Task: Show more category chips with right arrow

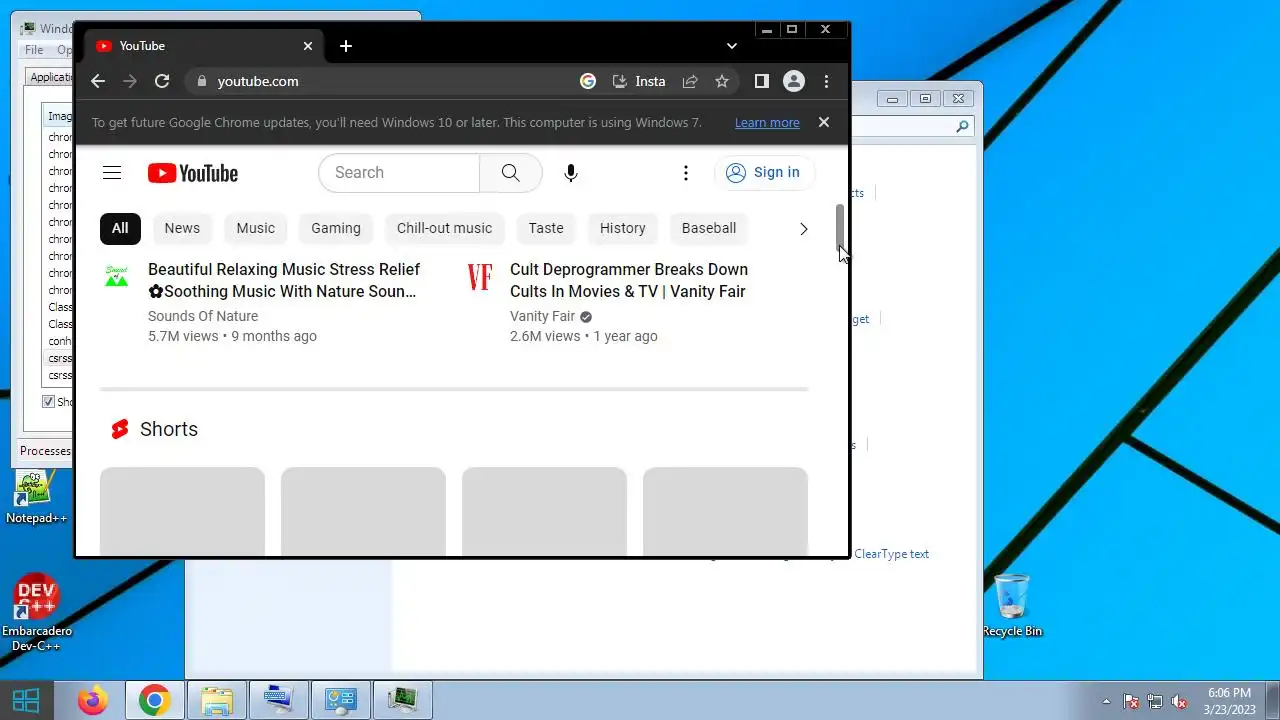Action: pos(803,229)
